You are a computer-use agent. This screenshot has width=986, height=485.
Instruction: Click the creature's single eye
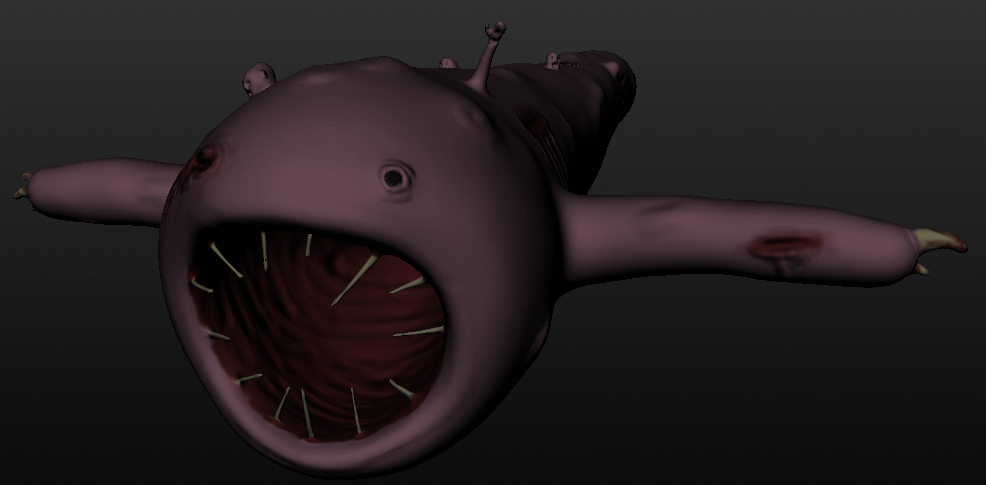[x=395, y=179]
